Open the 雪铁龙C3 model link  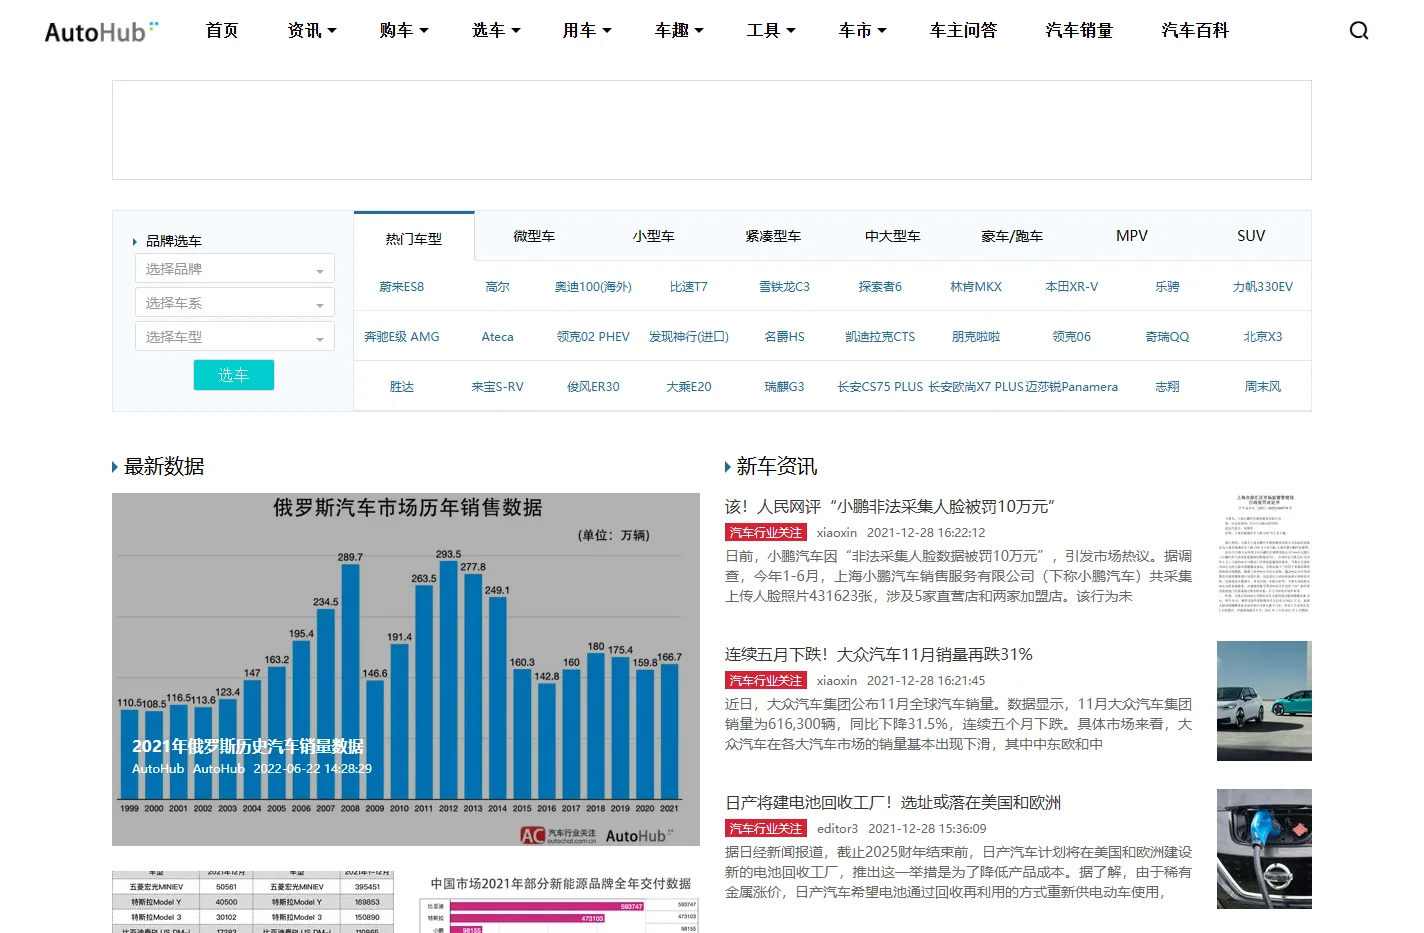pyautogui.click(x=785, y=287)
